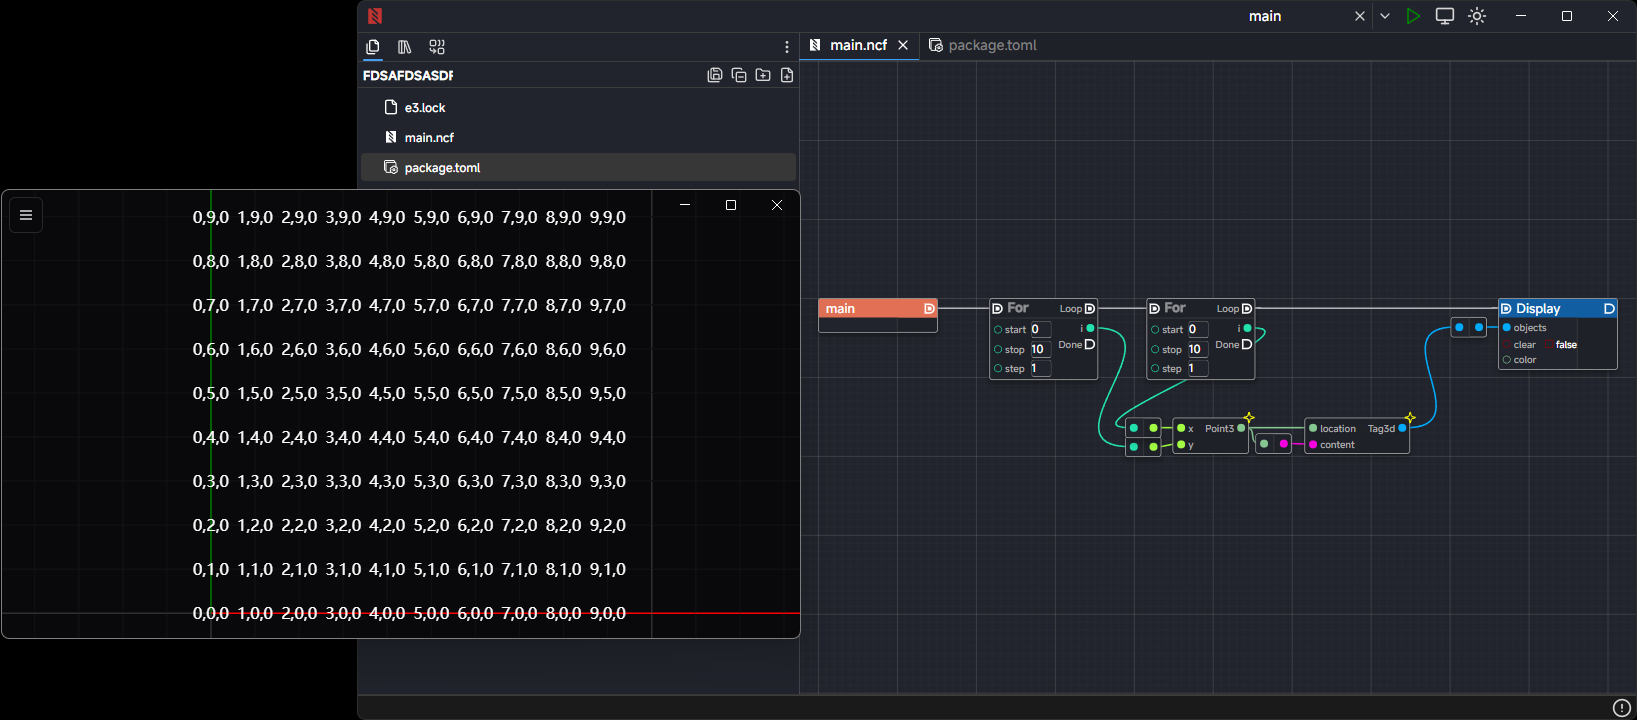
Task: Expand the run target dropdown chevron
Action: (x=1384, y=16)
